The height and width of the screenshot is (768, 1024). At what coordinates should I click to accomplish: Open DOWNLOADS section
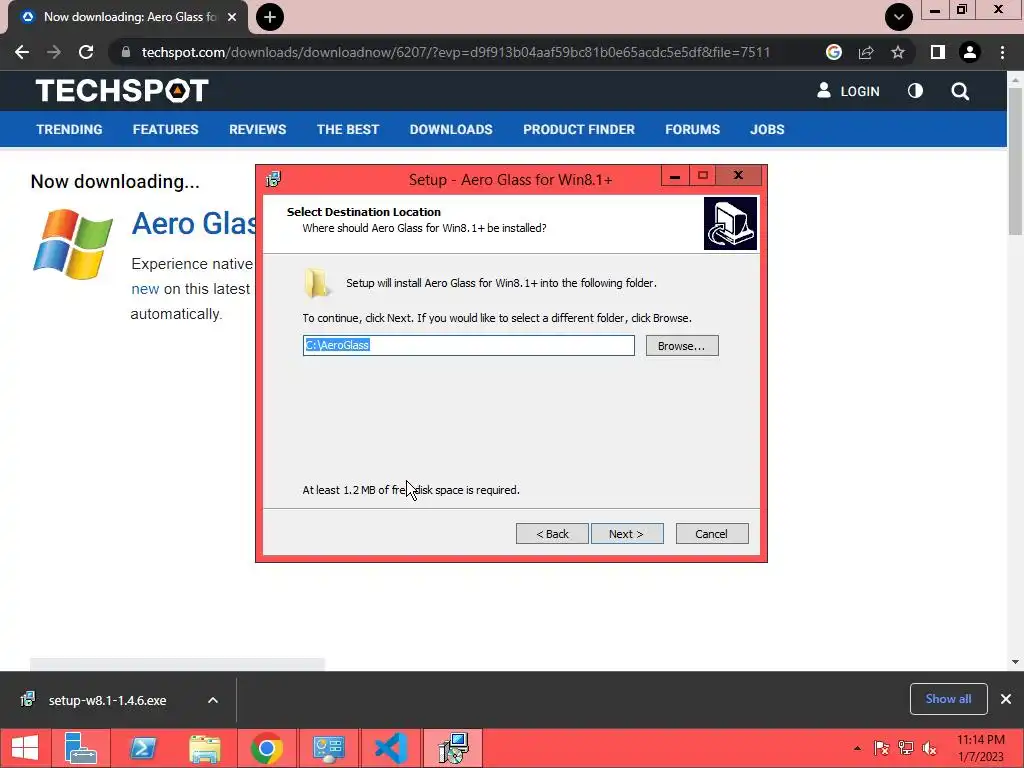[x=451, y=129]
